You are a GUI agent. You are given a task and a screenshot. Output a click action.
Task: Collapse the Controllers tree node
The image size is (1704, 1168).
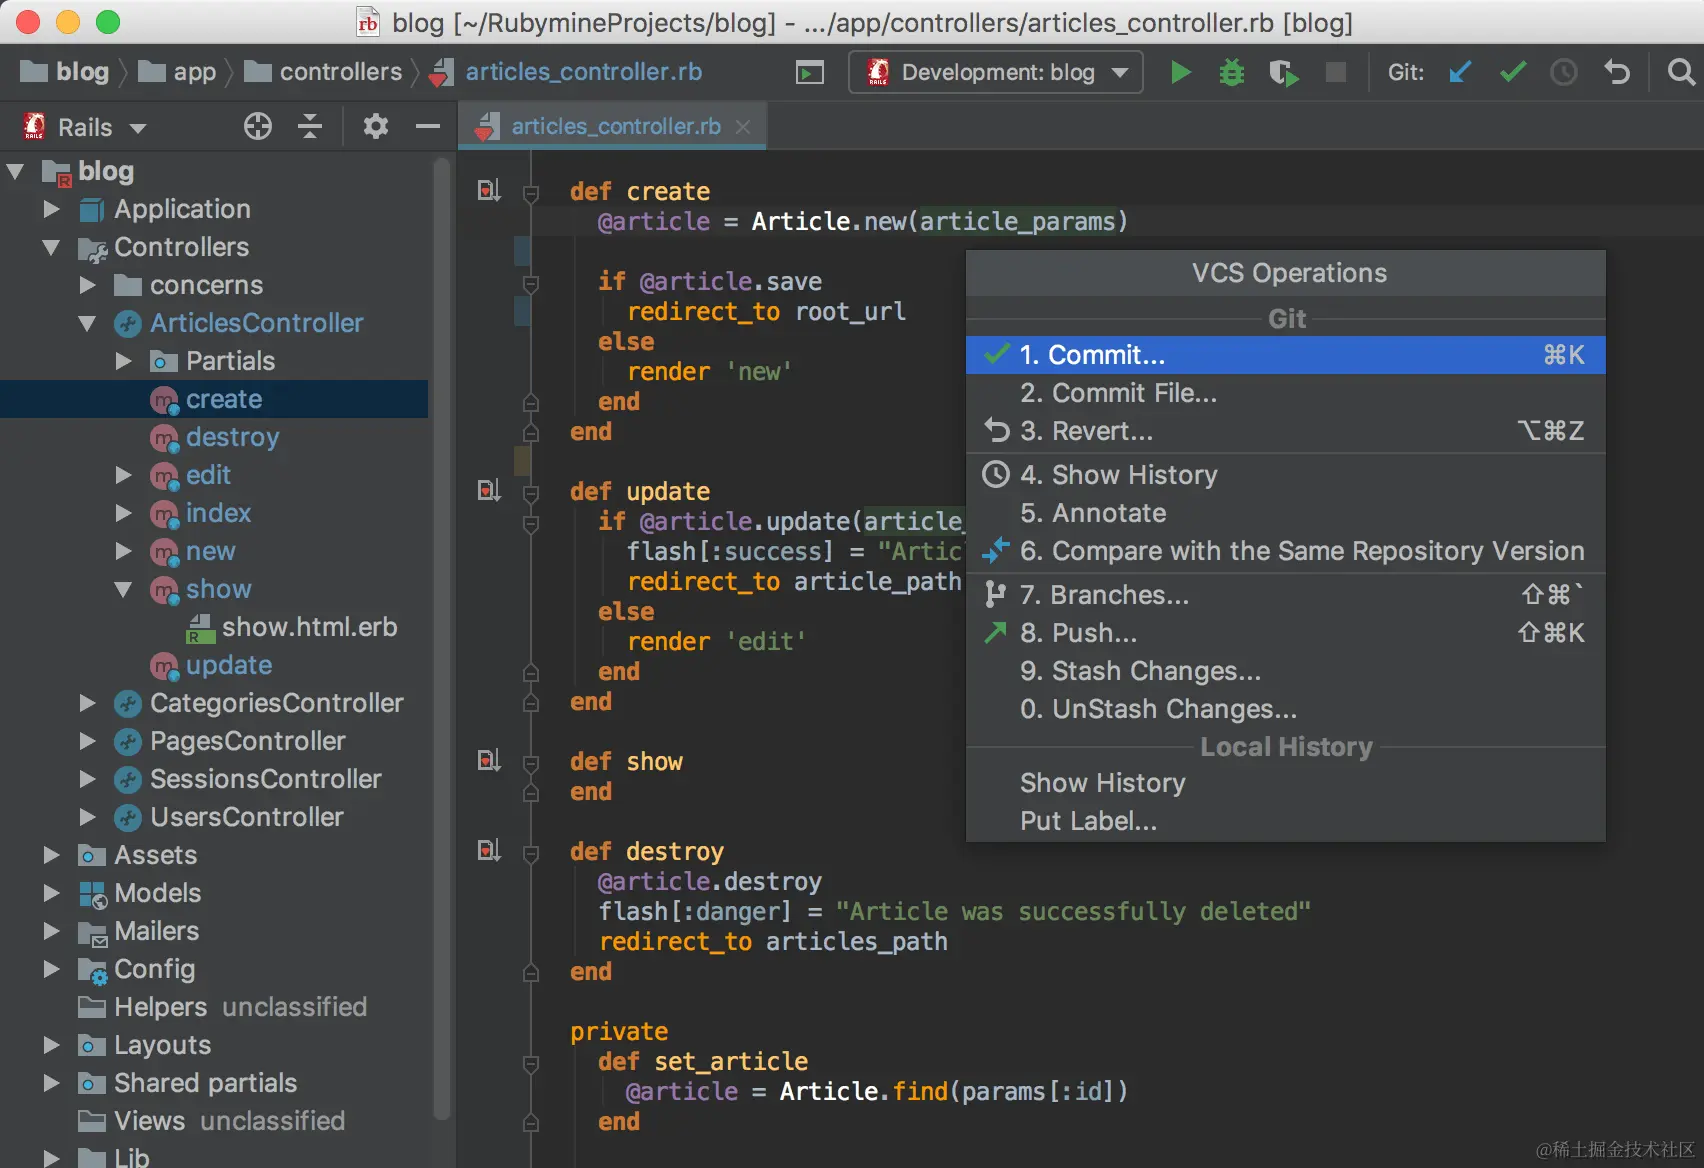pos(52,247)
